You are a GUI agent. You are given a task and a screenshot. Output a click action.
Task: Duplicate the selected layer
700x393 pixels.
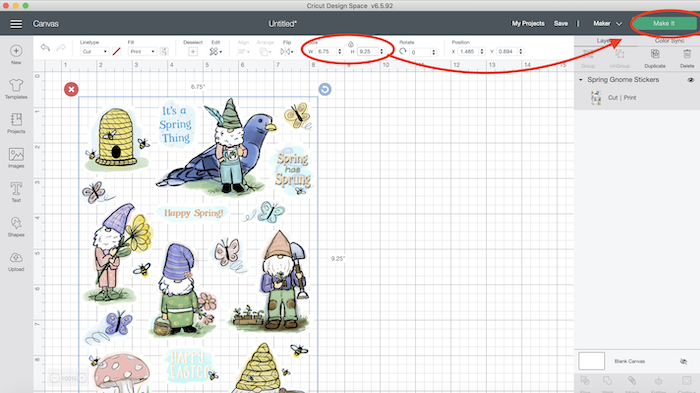coord(655,58)
